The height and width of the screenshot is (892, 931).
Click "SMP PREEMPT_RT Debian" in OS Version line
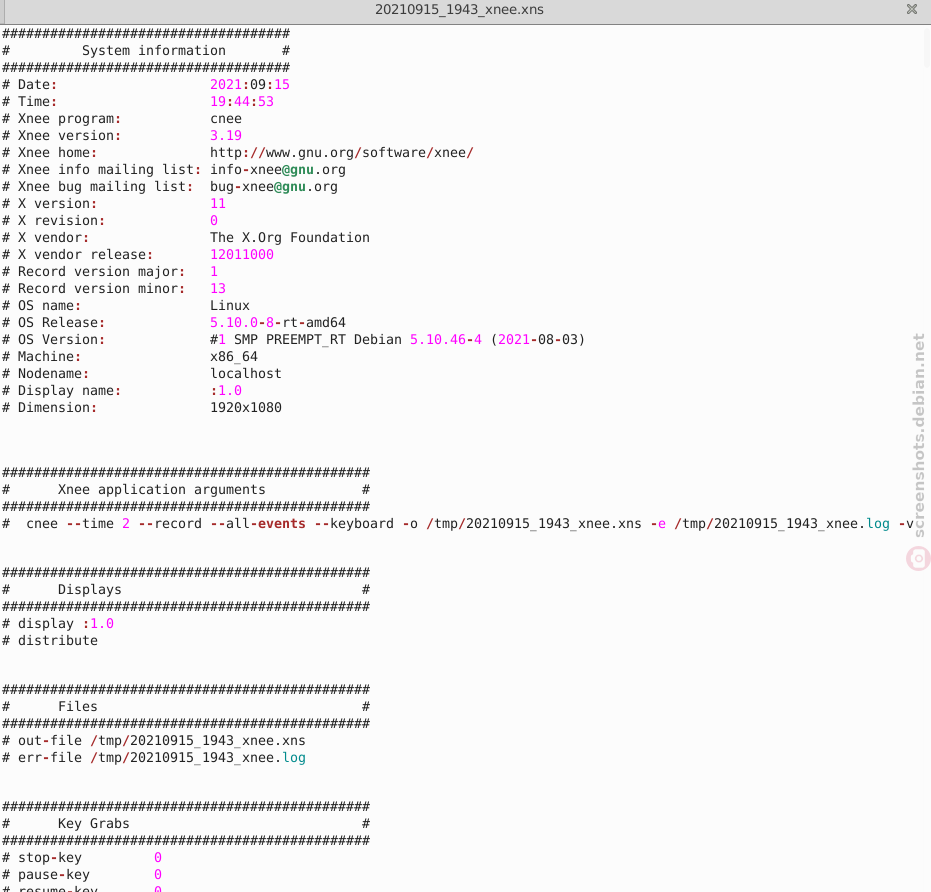318,340
